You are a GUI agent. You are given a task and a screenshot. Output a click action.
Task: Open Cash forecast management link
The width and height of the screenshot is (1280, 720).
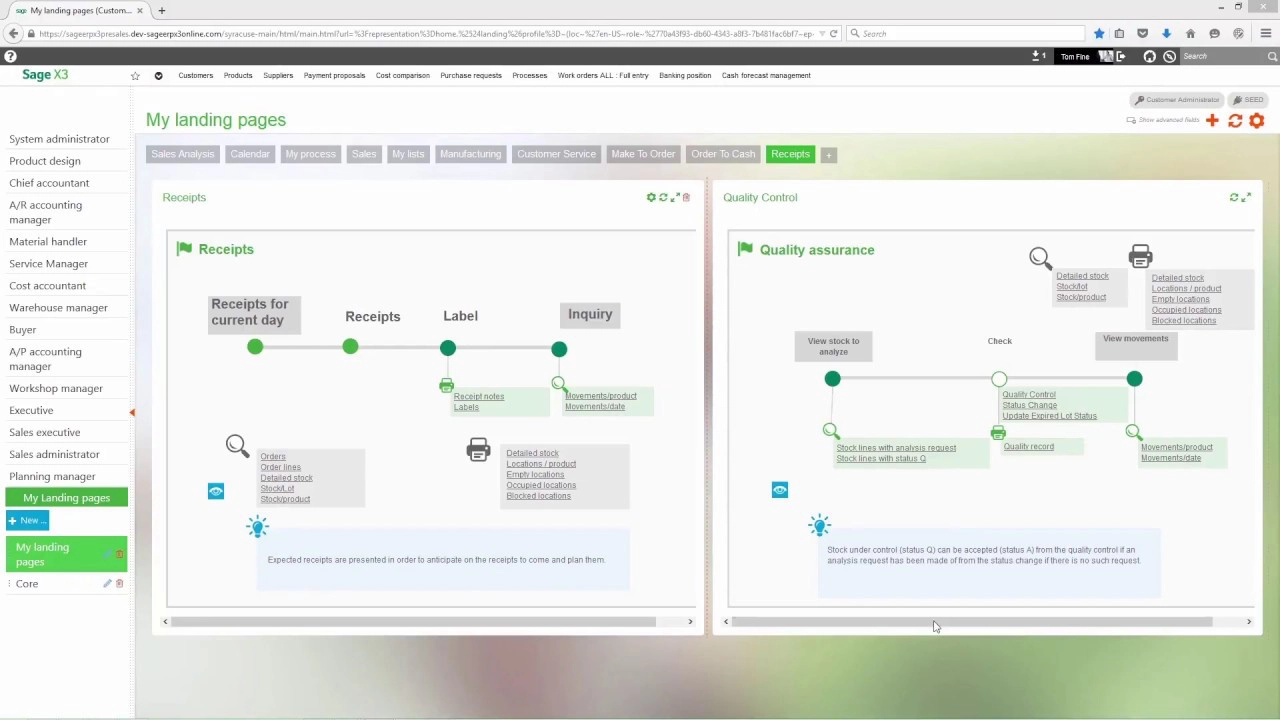[766, 76]
